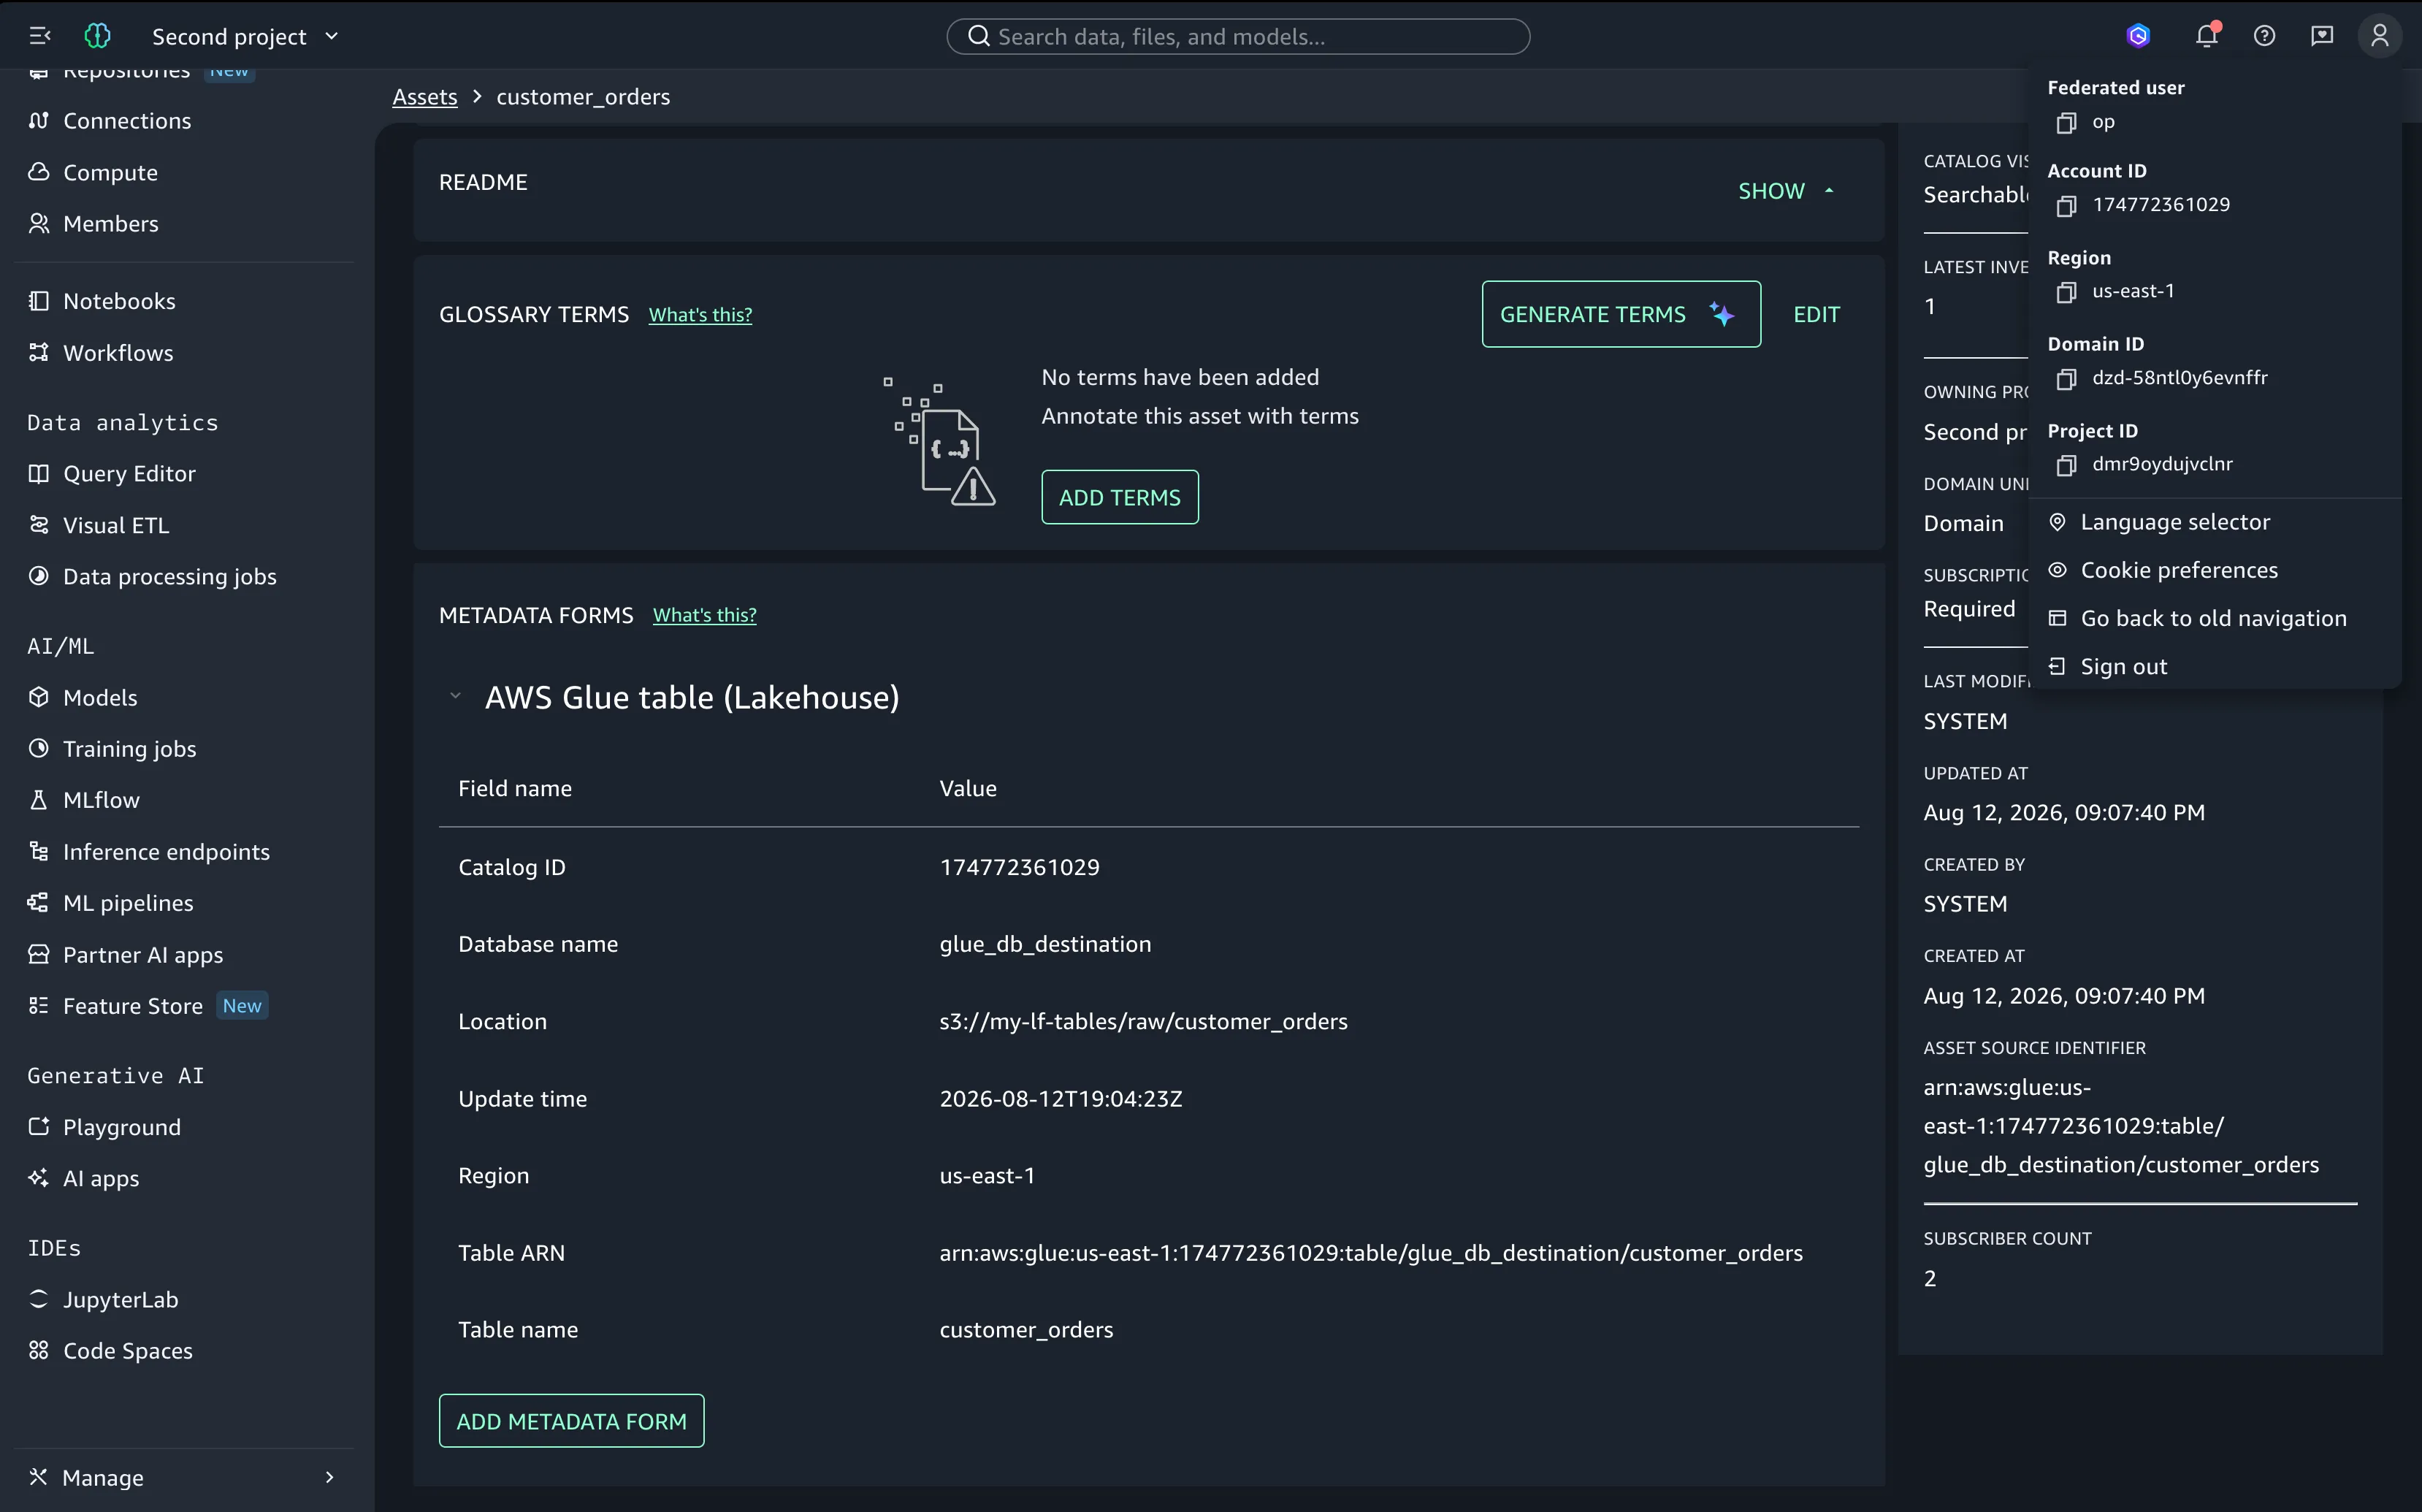2422x1512 pixels.
Task: Click the Manage tools icon
Action: [38, 1477]
